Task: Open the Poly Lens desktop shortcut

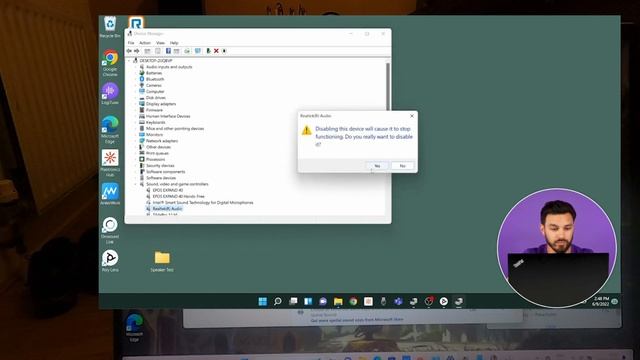Action: [x=110, y=261]
